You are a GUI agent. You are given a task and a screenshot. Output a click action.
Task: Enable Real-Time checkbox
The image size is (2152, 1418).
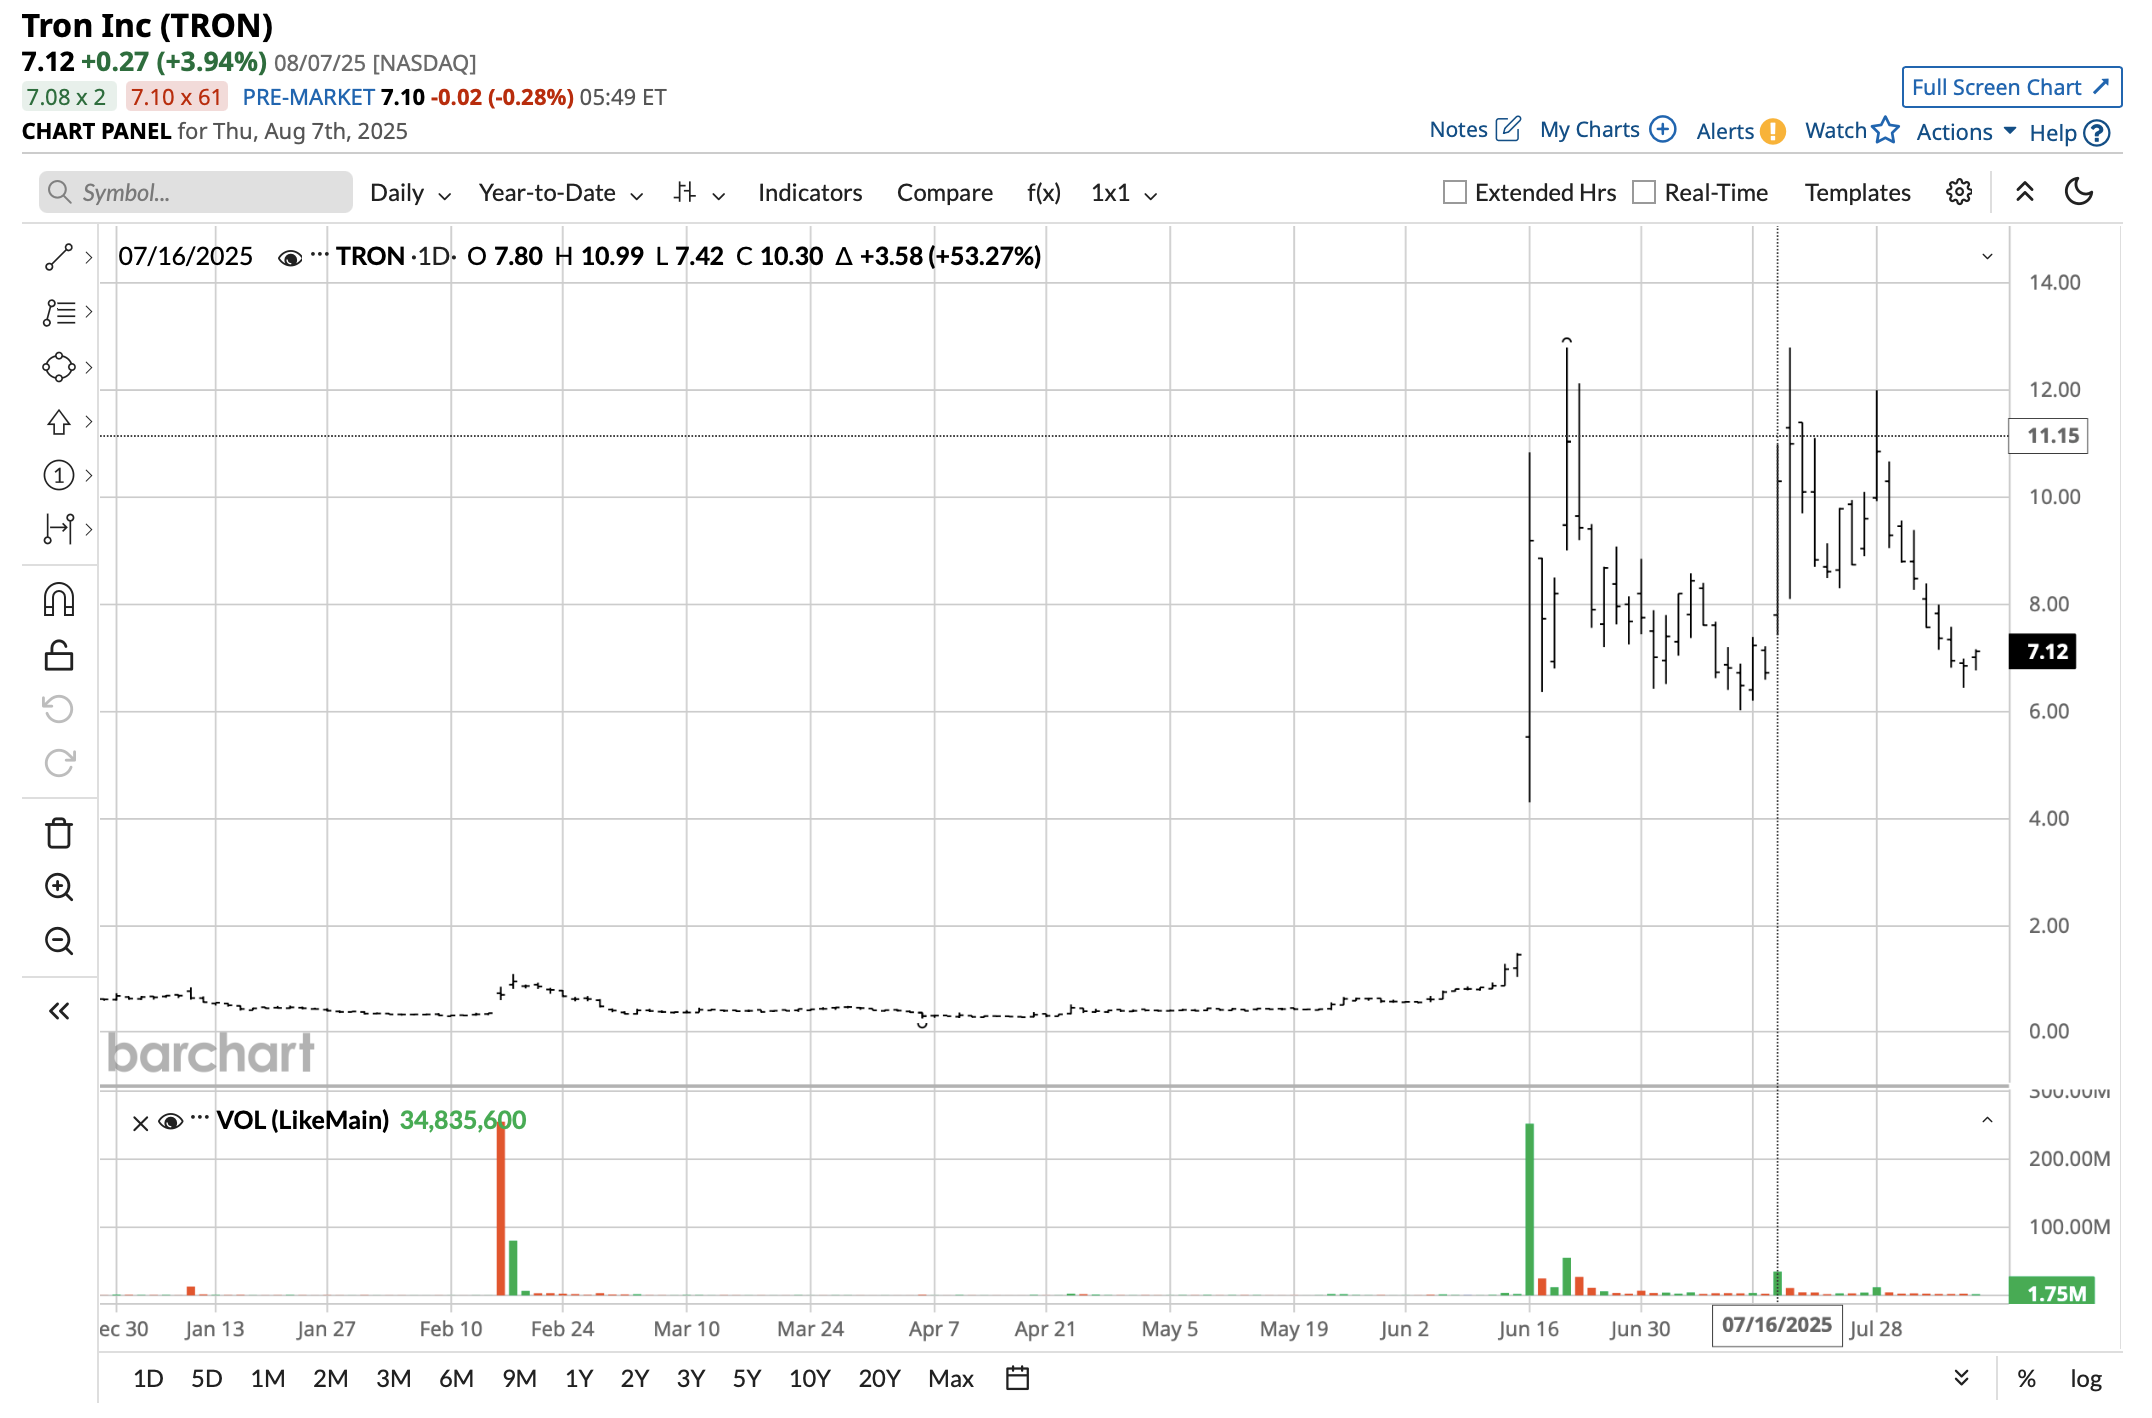[x=1644, y=192]
